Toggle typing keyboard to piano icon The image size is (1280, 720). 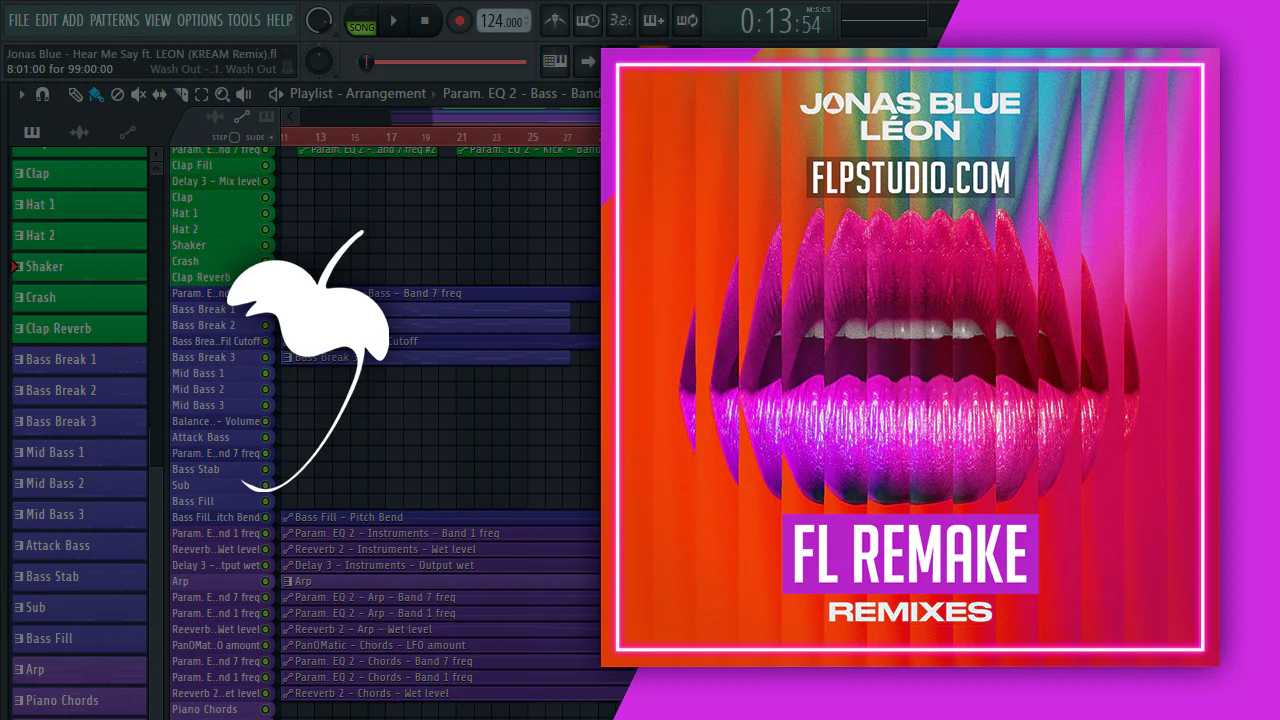[x=555, y=61]
